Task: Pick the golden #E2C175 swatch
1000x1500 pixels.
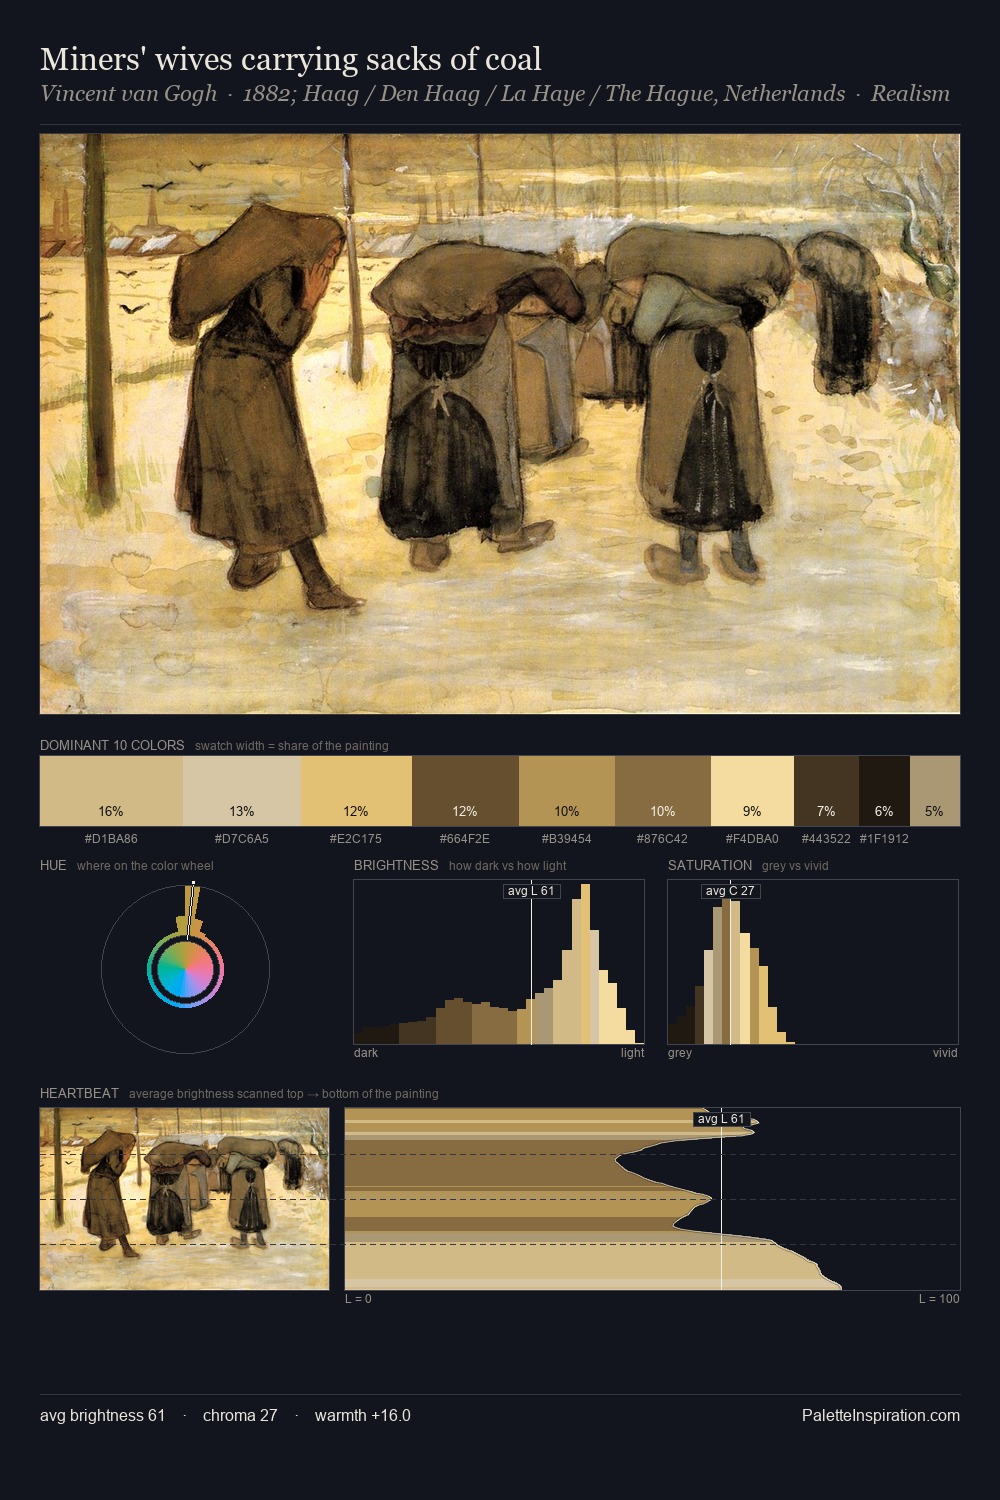Action: 356,790
